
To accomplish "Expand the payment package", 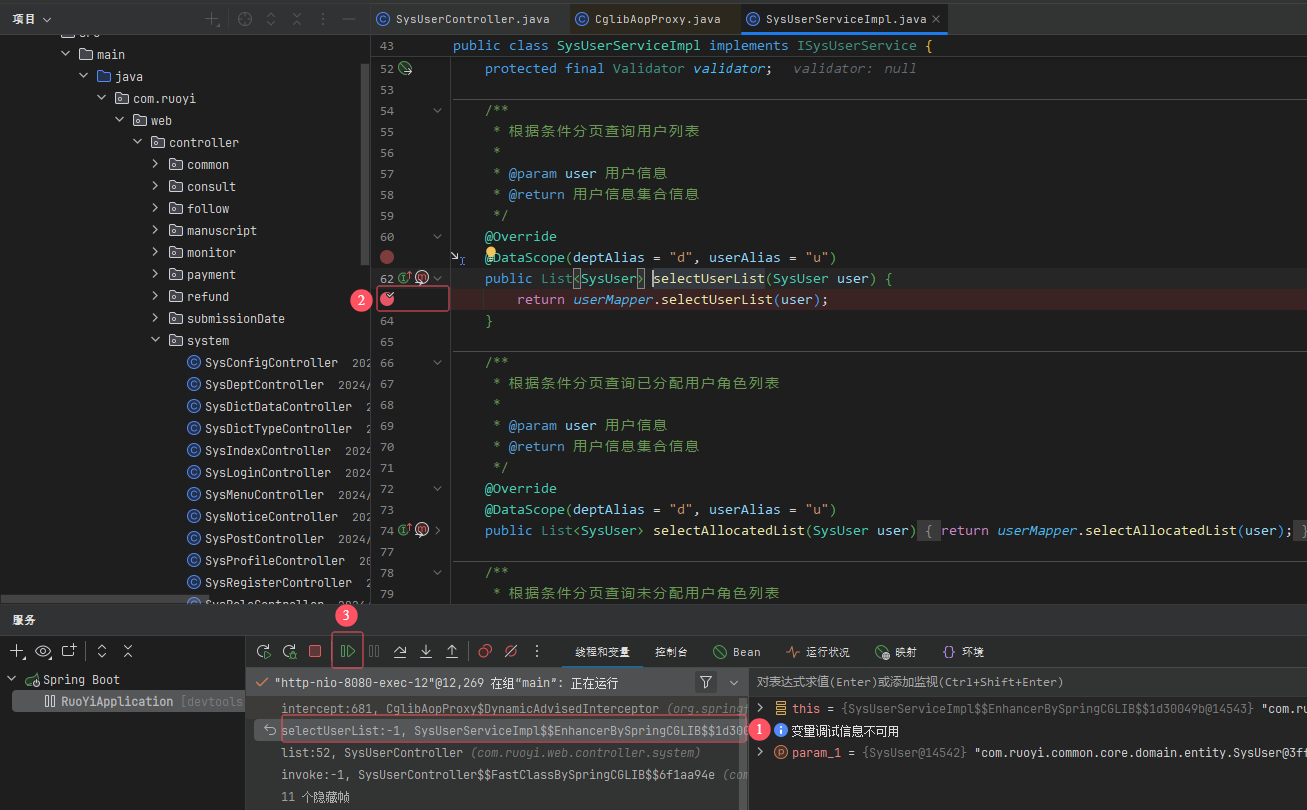I will click(156, 274).
